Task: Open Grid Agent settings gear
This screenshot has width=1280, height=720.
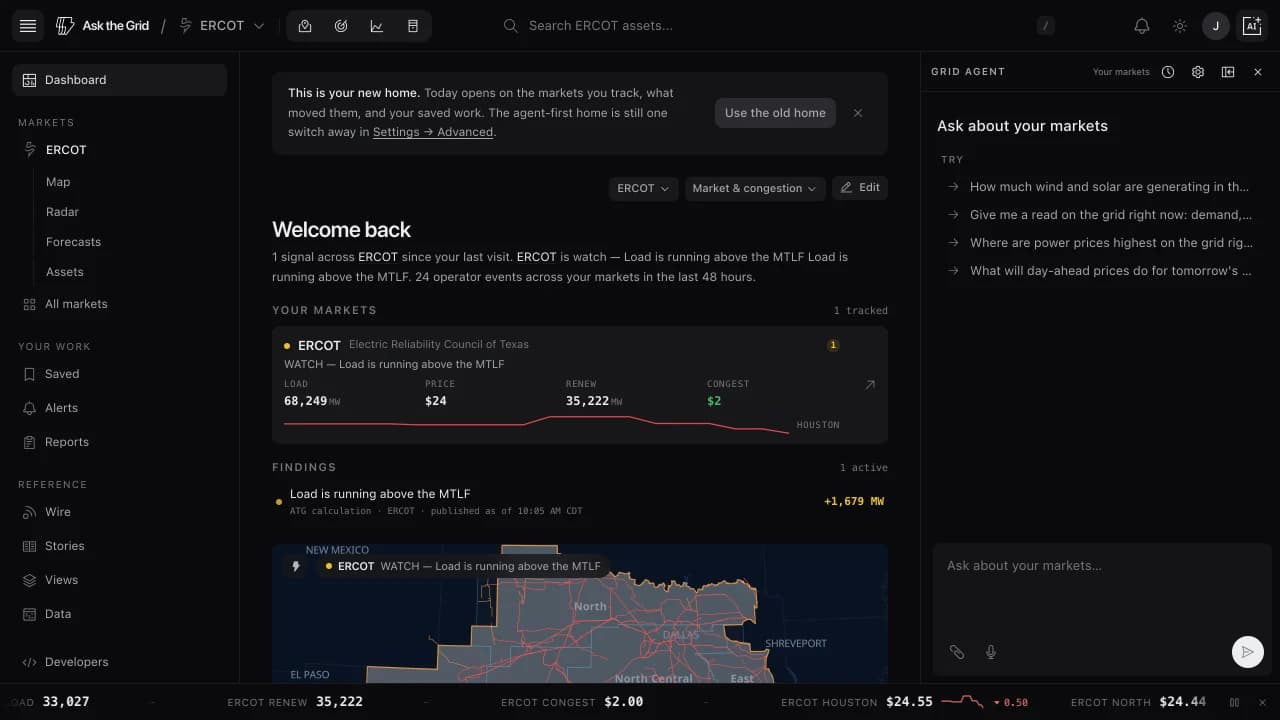Action: [x=1198, y=72]
